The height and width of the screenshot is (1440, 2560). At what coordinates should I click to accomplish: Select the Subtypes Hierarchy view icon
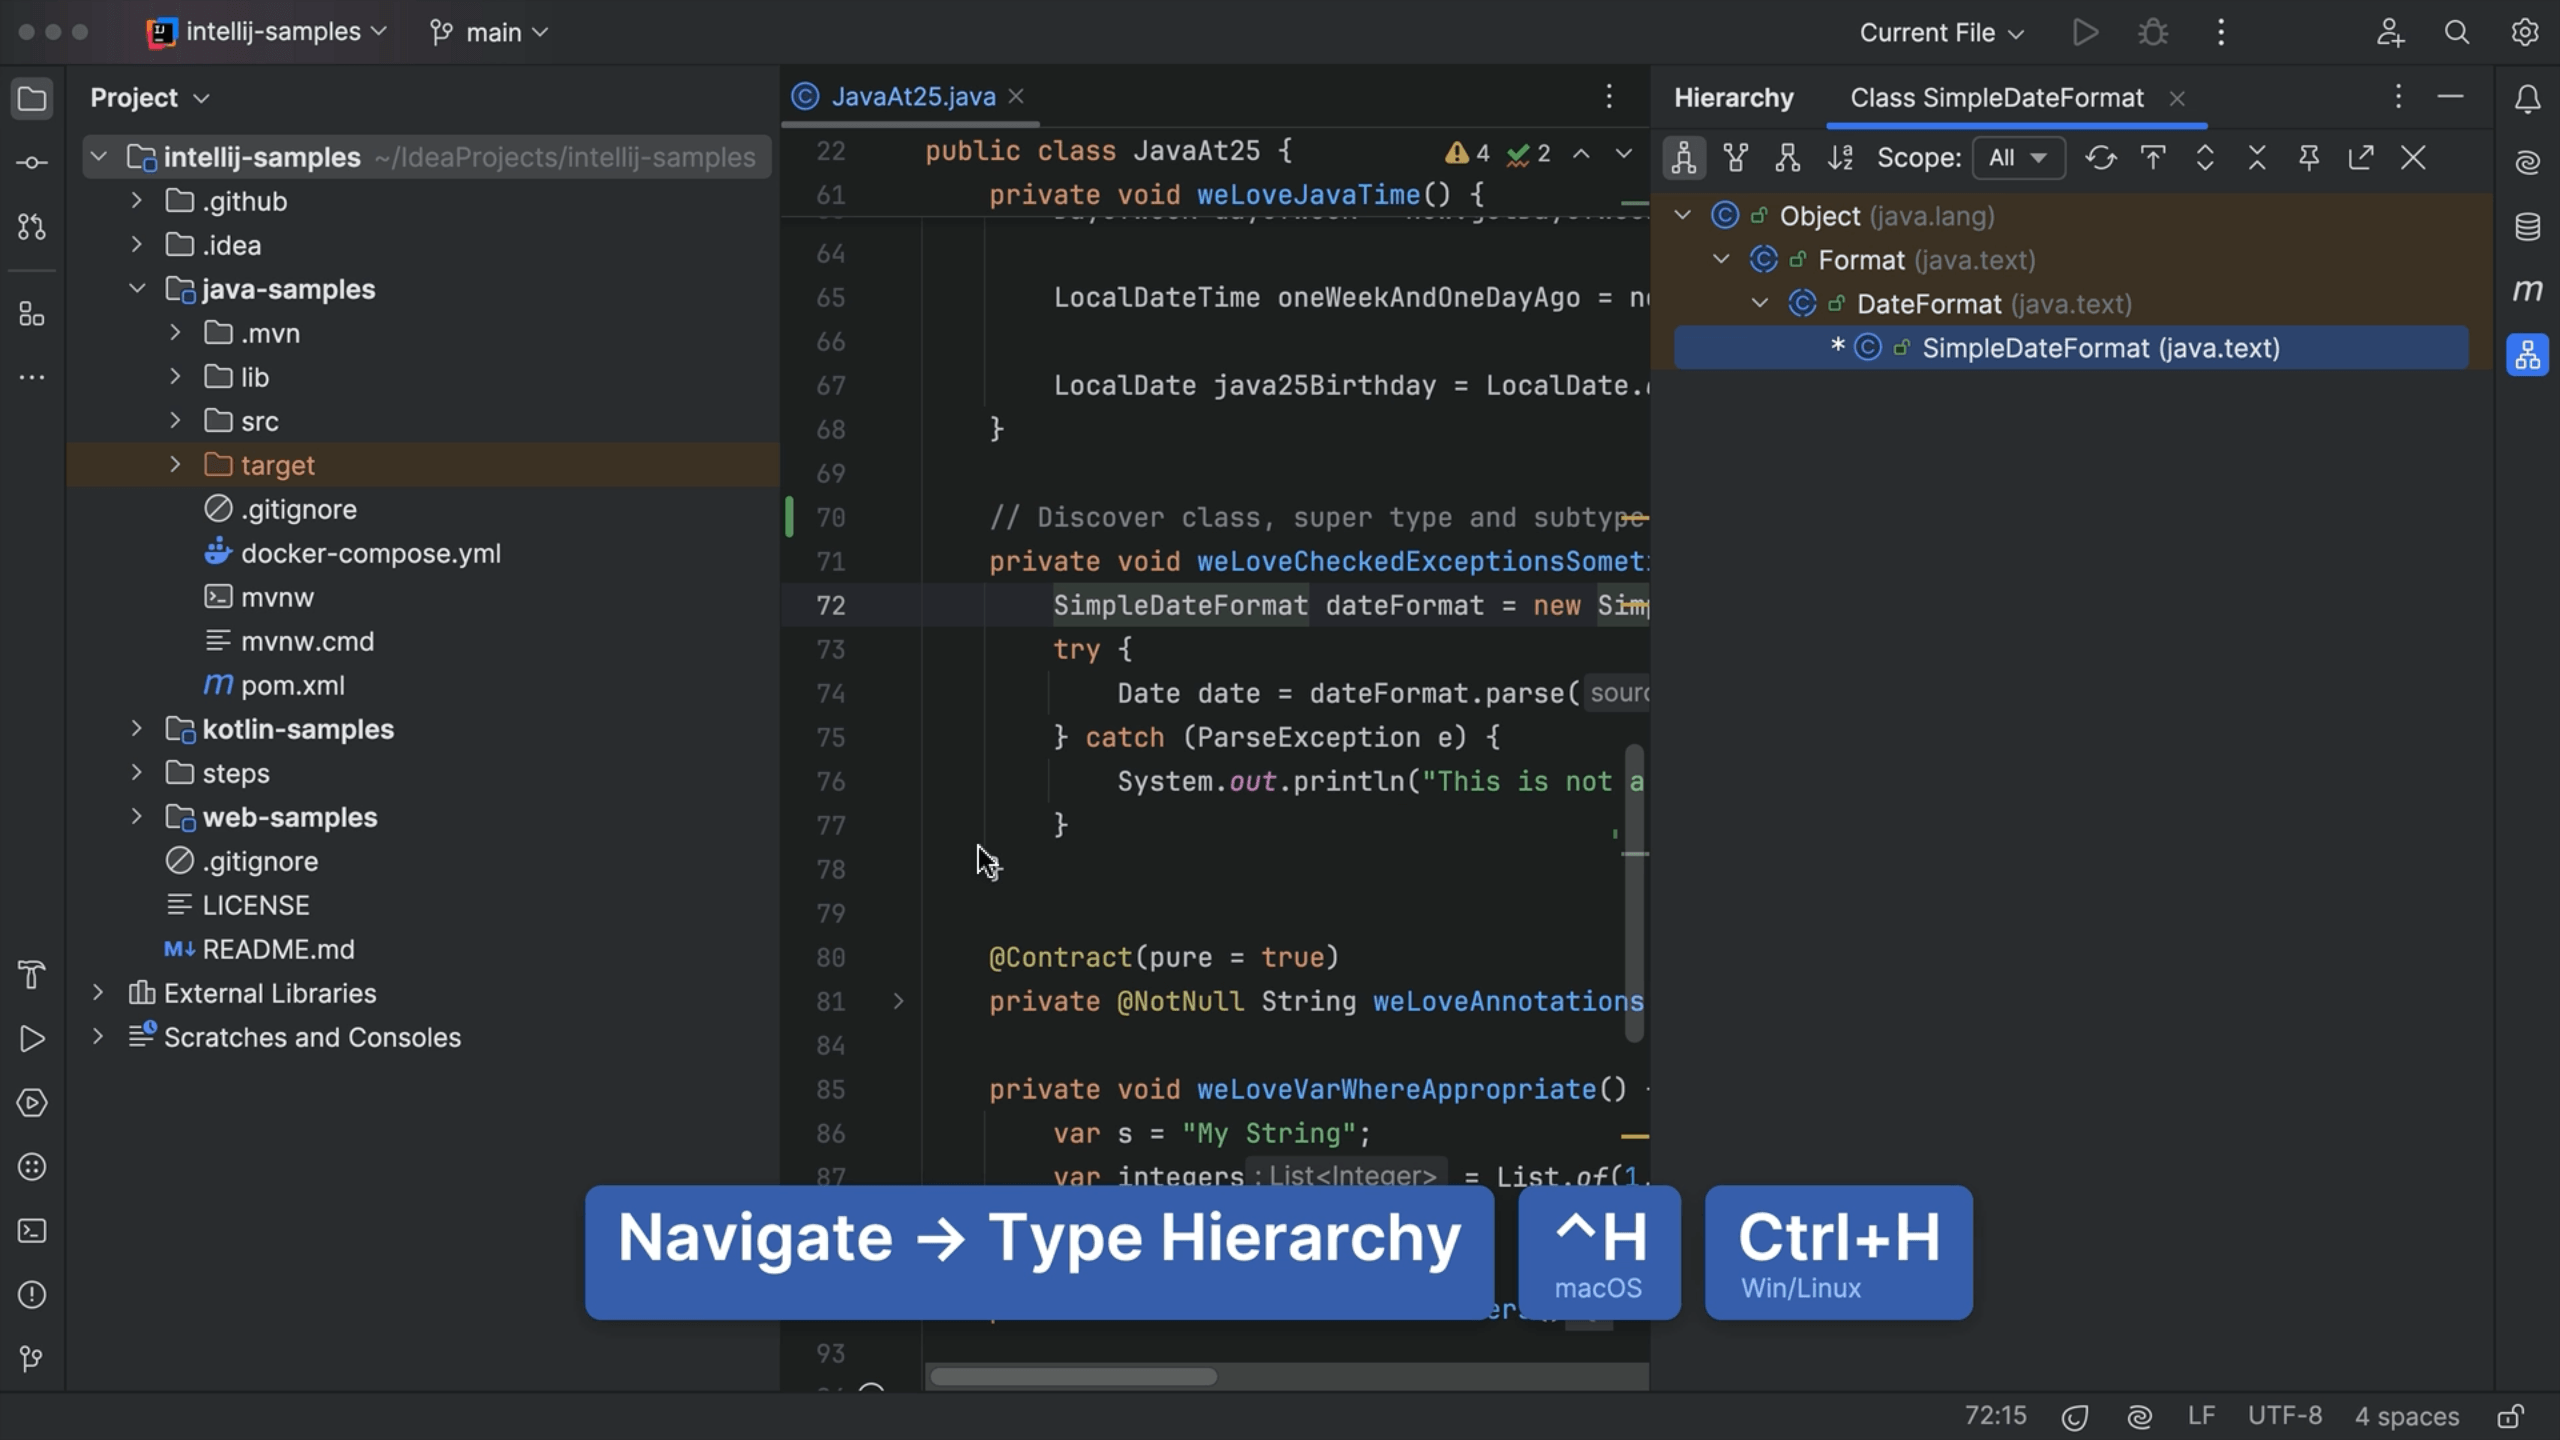[1788, 157]
